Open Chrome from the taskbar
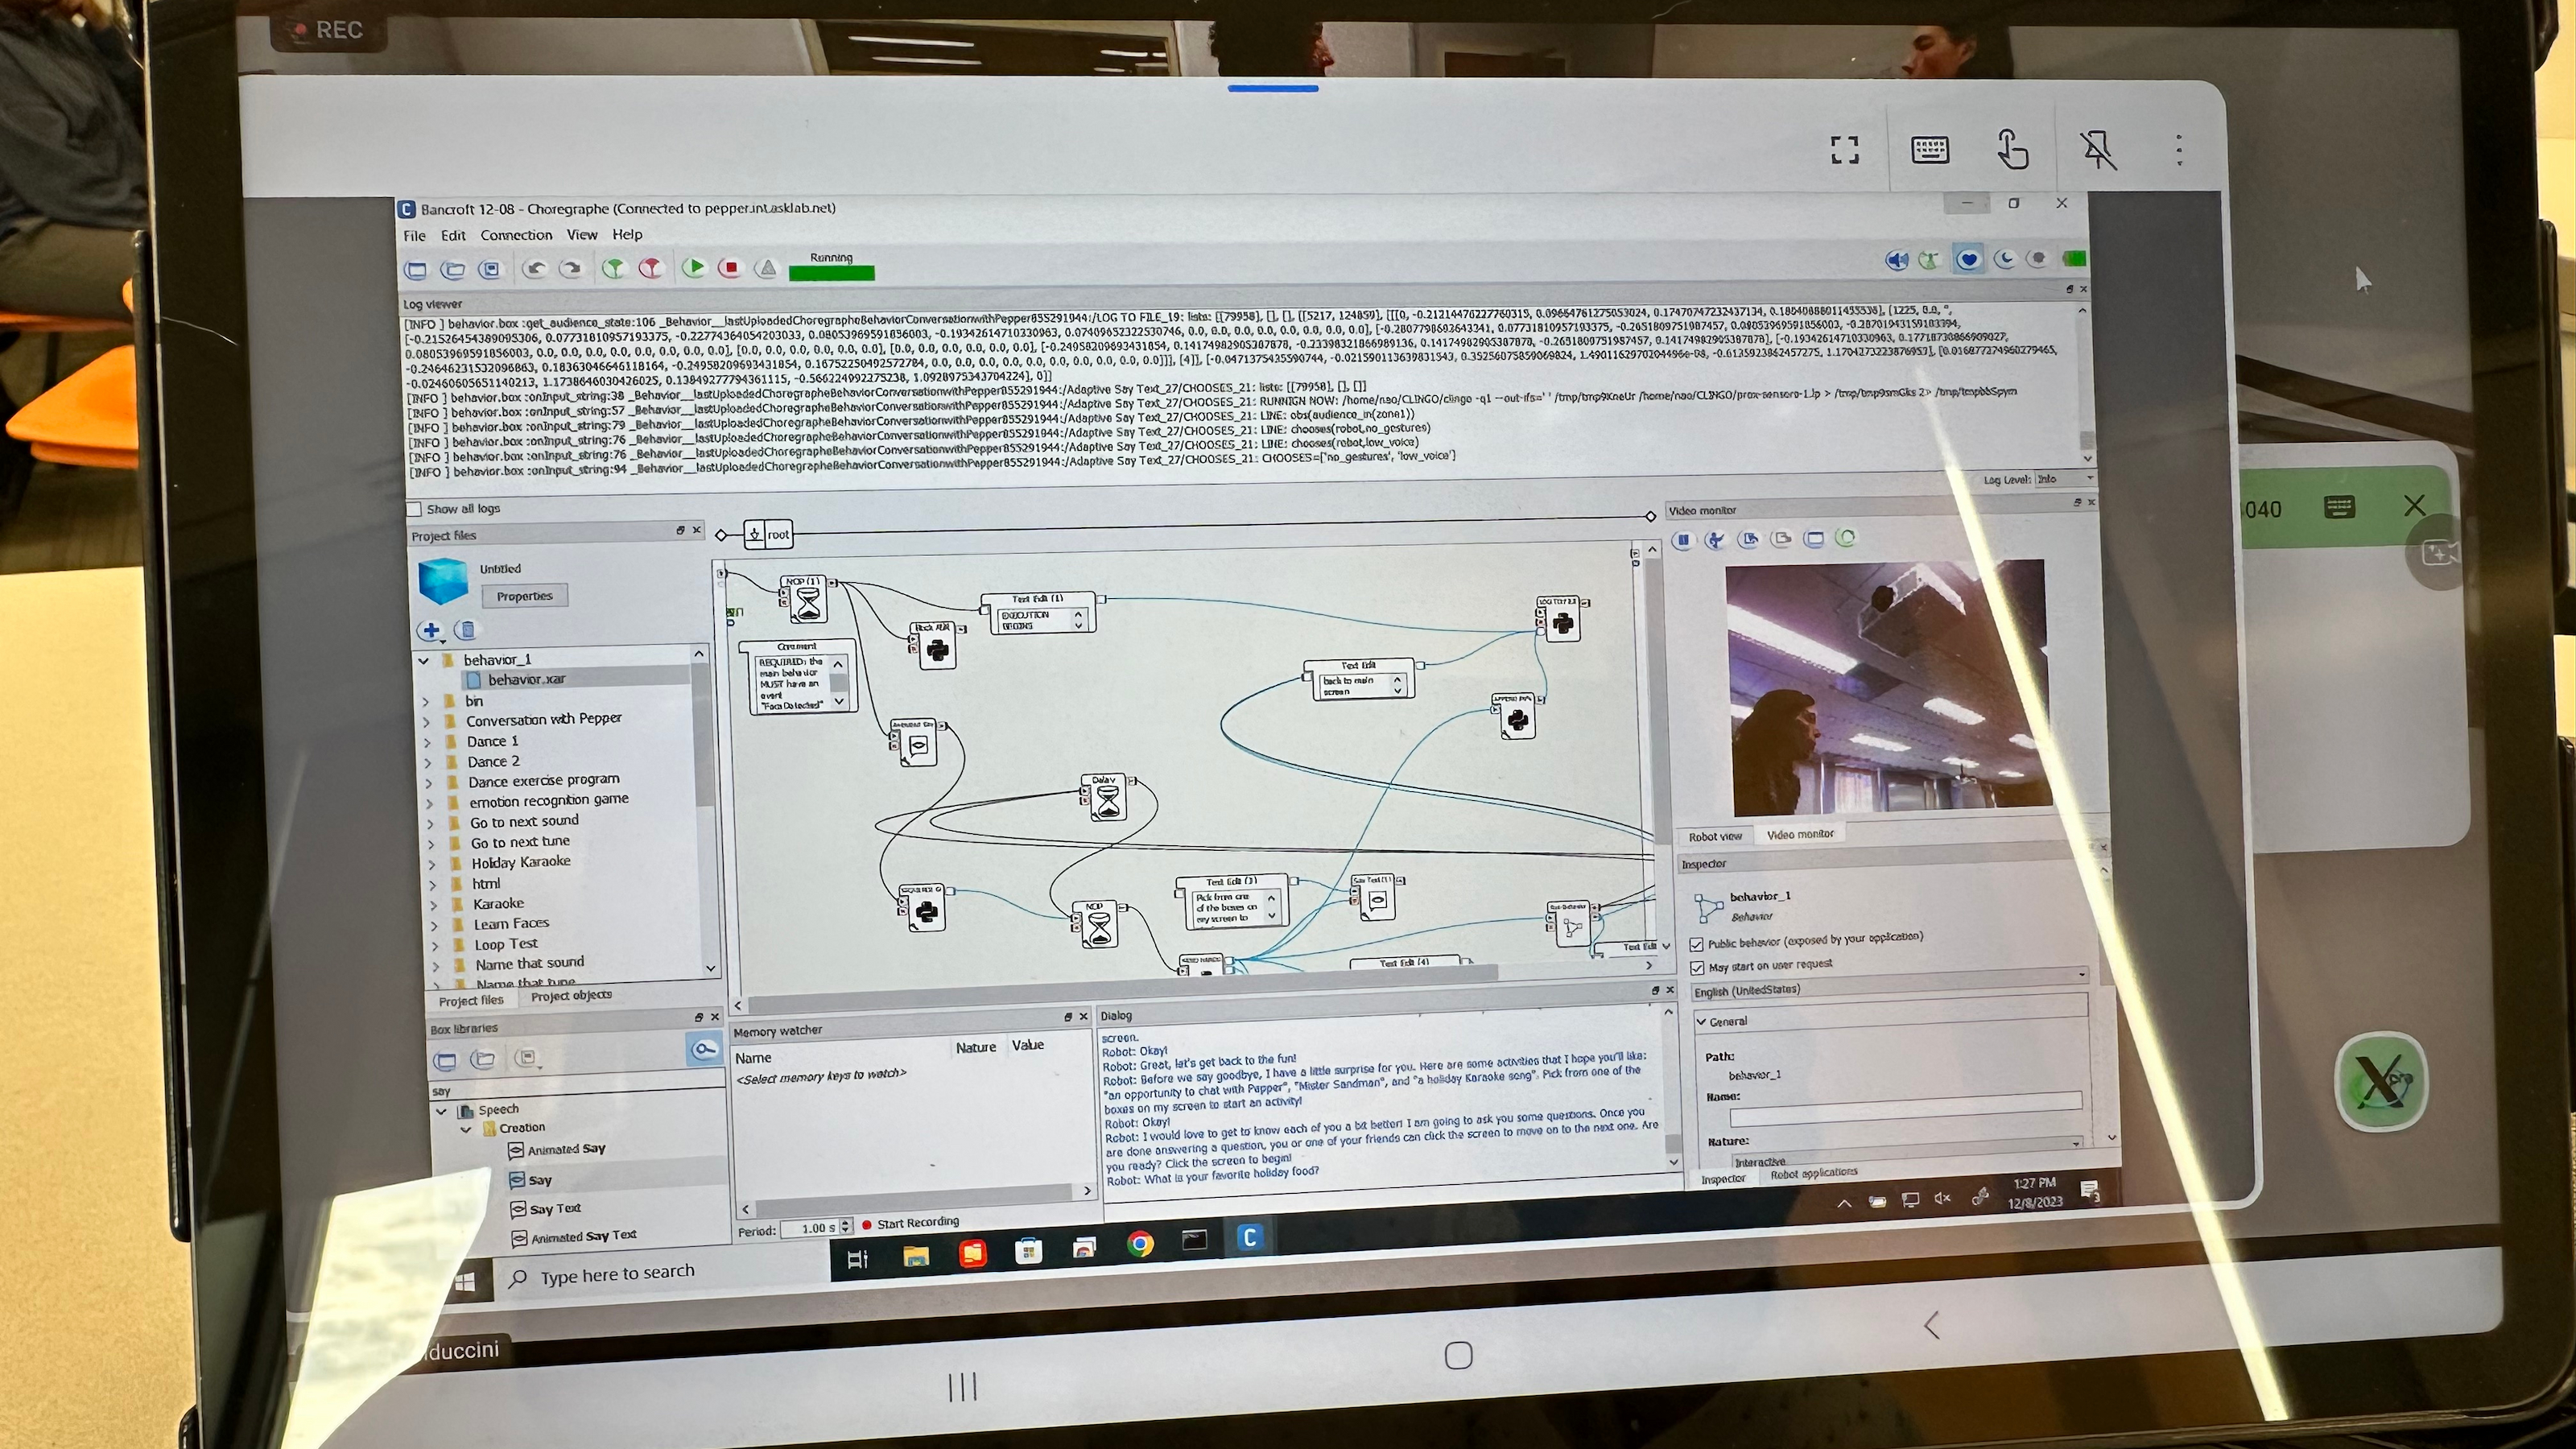The image size is (2576, 1449). [x=1139, y=1243]
